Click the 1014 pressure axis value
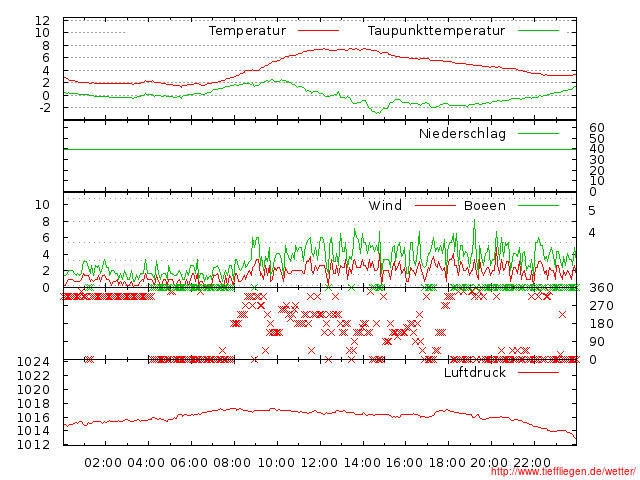 coord(33,431)
